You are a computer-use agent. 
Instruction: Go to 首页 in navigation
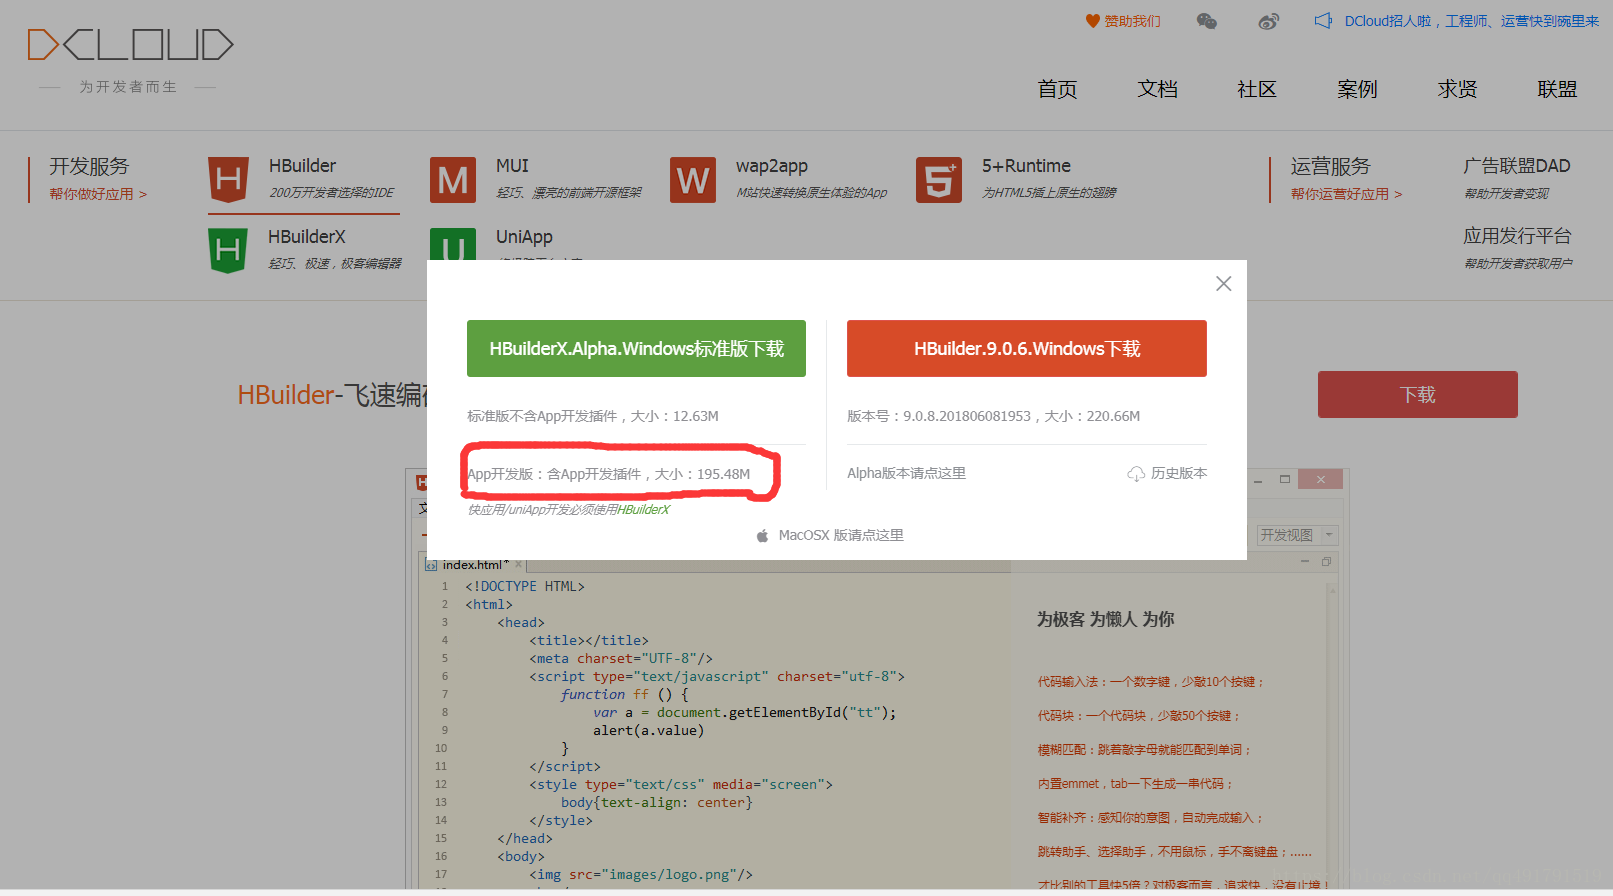pos(1057,89)
